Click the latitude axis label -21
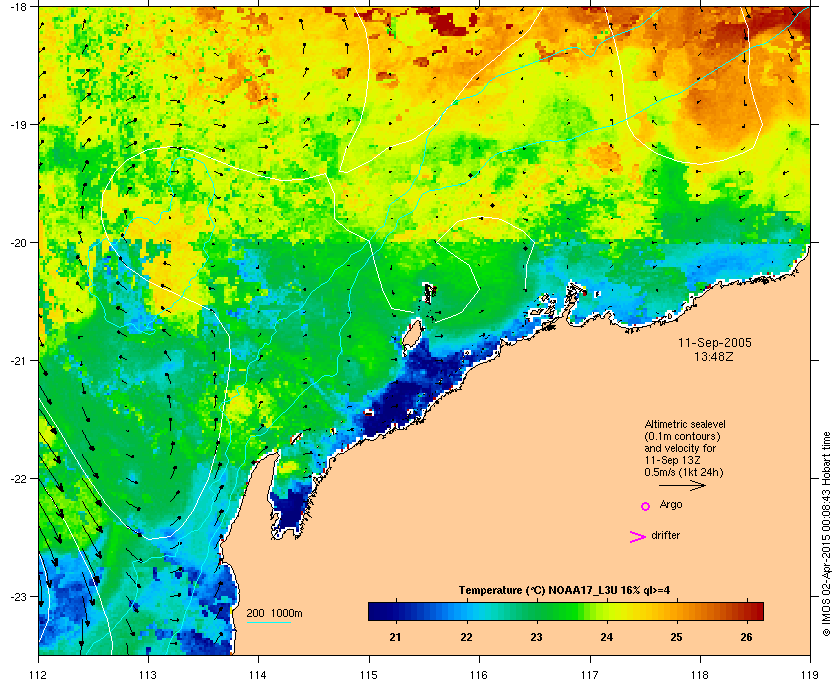Viewport: 840px width, 680px height. pos(19,360)
